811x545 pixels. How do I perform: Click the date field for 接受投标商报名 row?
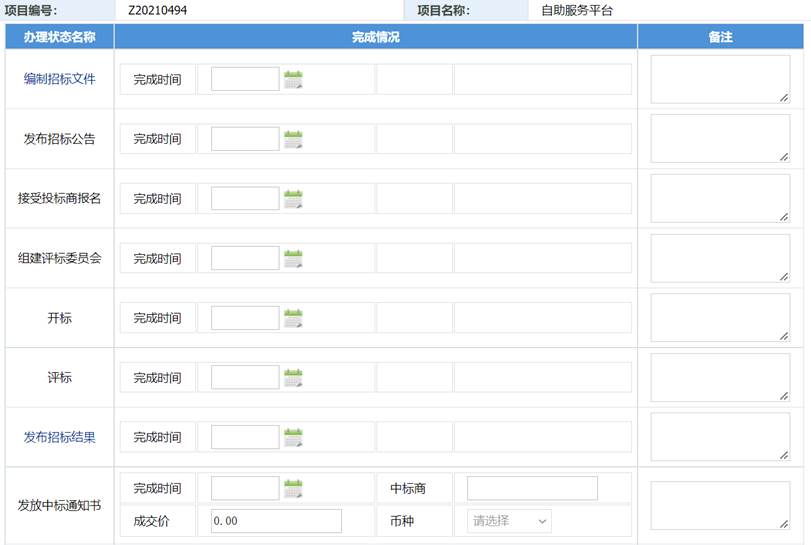tap(245, 199)
